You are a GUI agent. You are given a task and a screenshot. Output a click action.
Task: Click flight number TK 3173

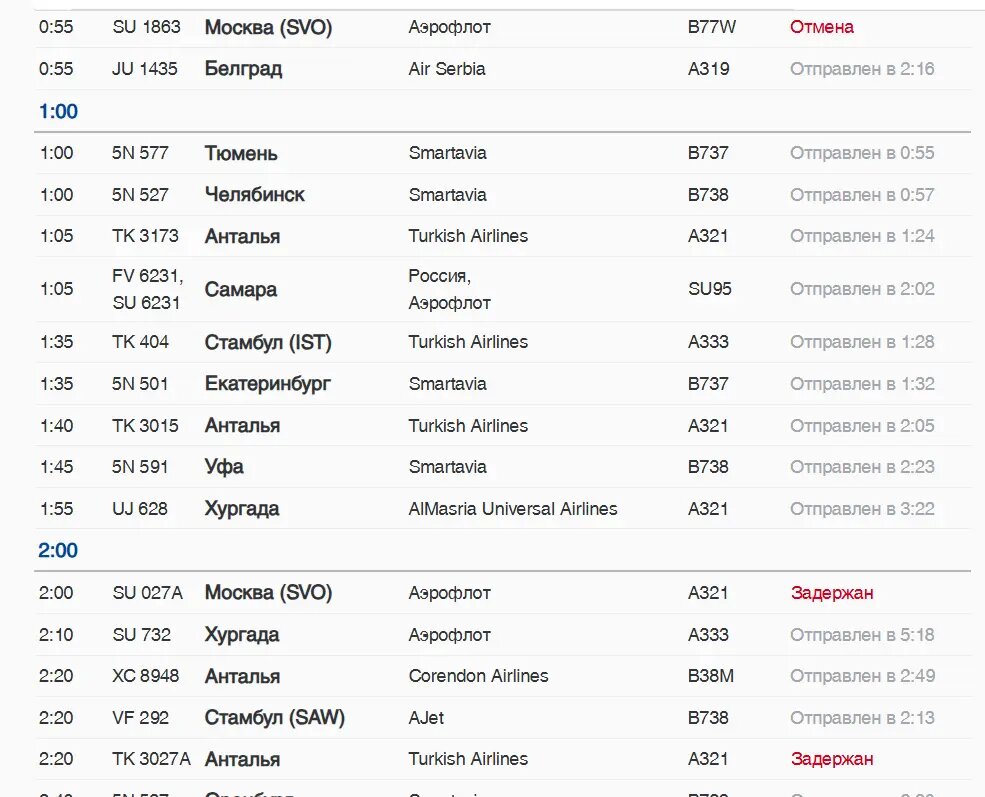pos(145,236)
